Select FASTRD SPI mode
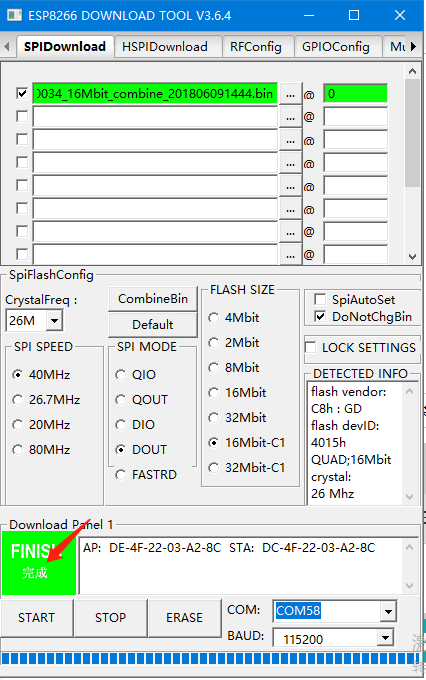 (146, 475)
